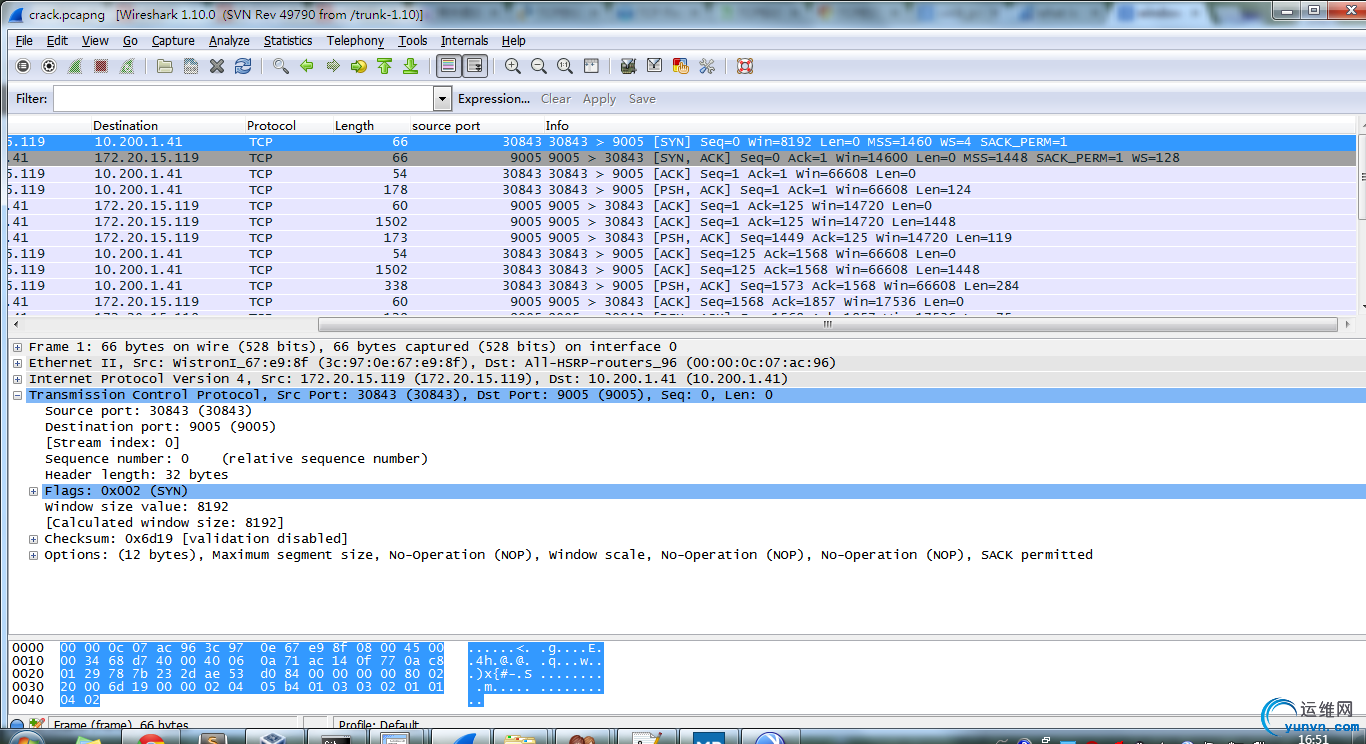Click the Expression... button

[x=494, y=99]
